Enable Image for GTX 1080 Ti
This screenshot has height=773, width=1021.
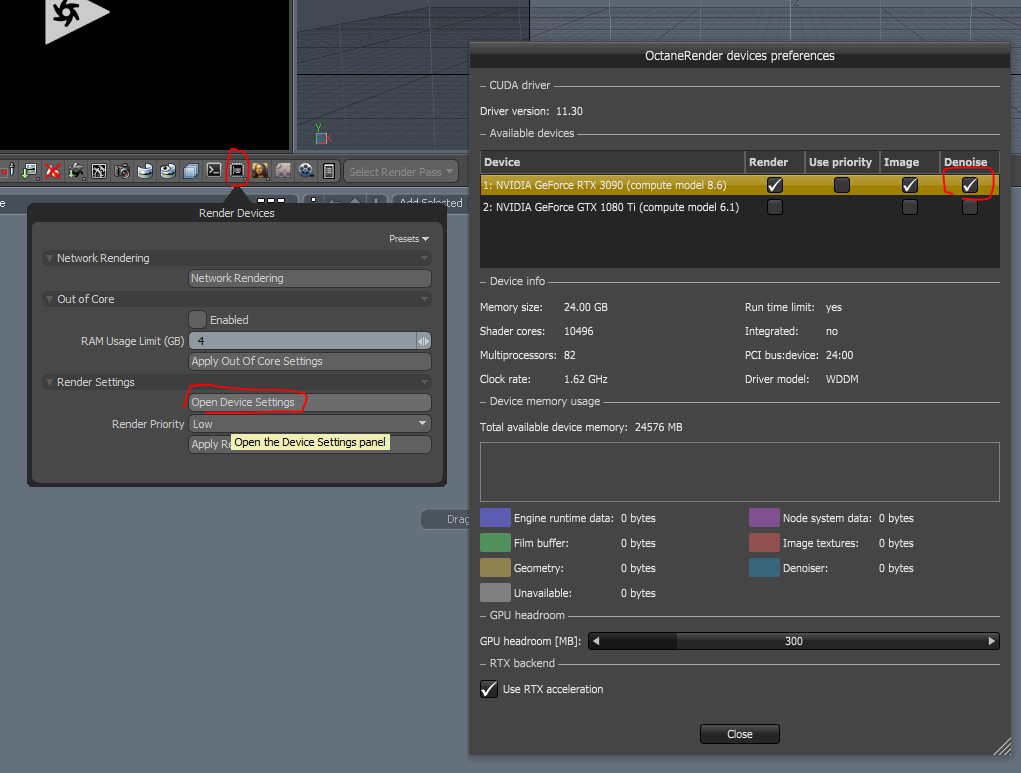pos(910,207)
